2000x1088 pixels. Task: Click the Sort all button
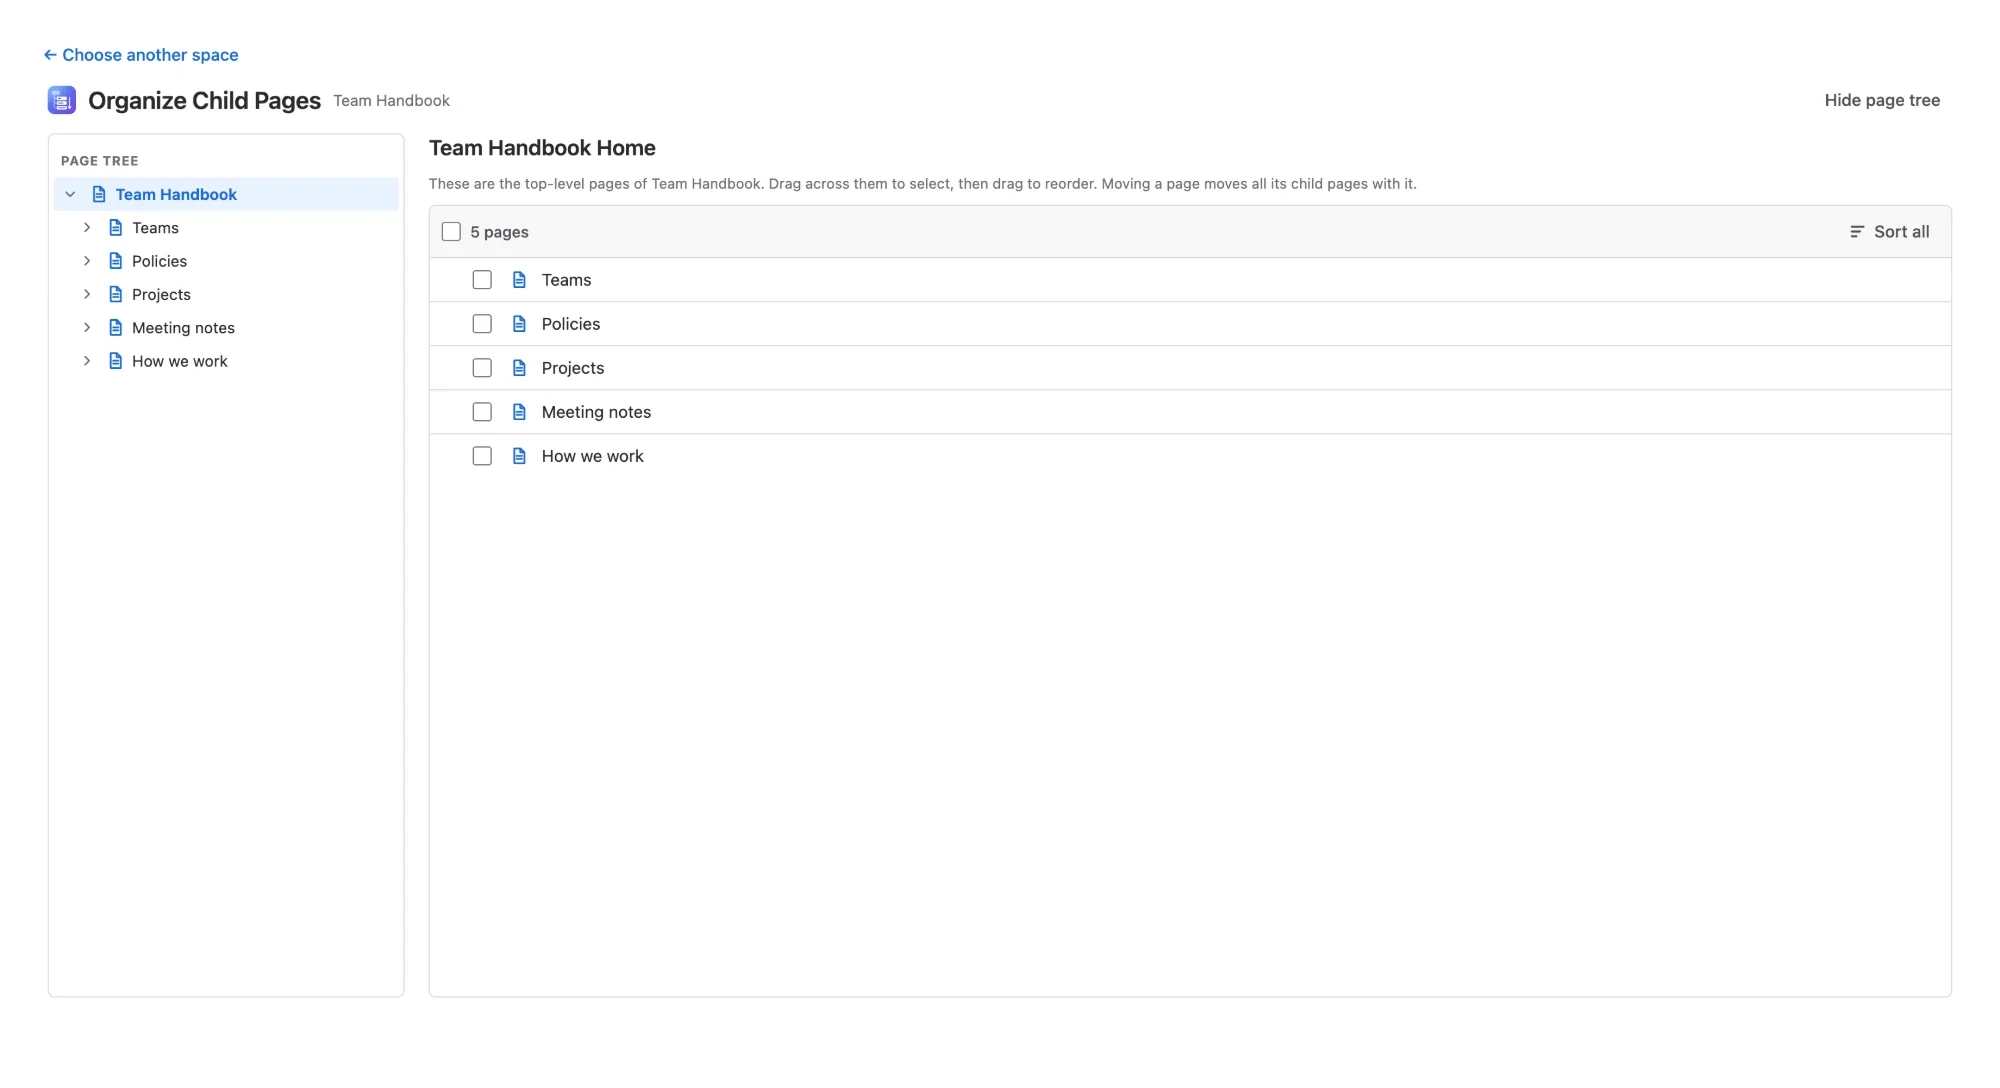click(1889, 232)
